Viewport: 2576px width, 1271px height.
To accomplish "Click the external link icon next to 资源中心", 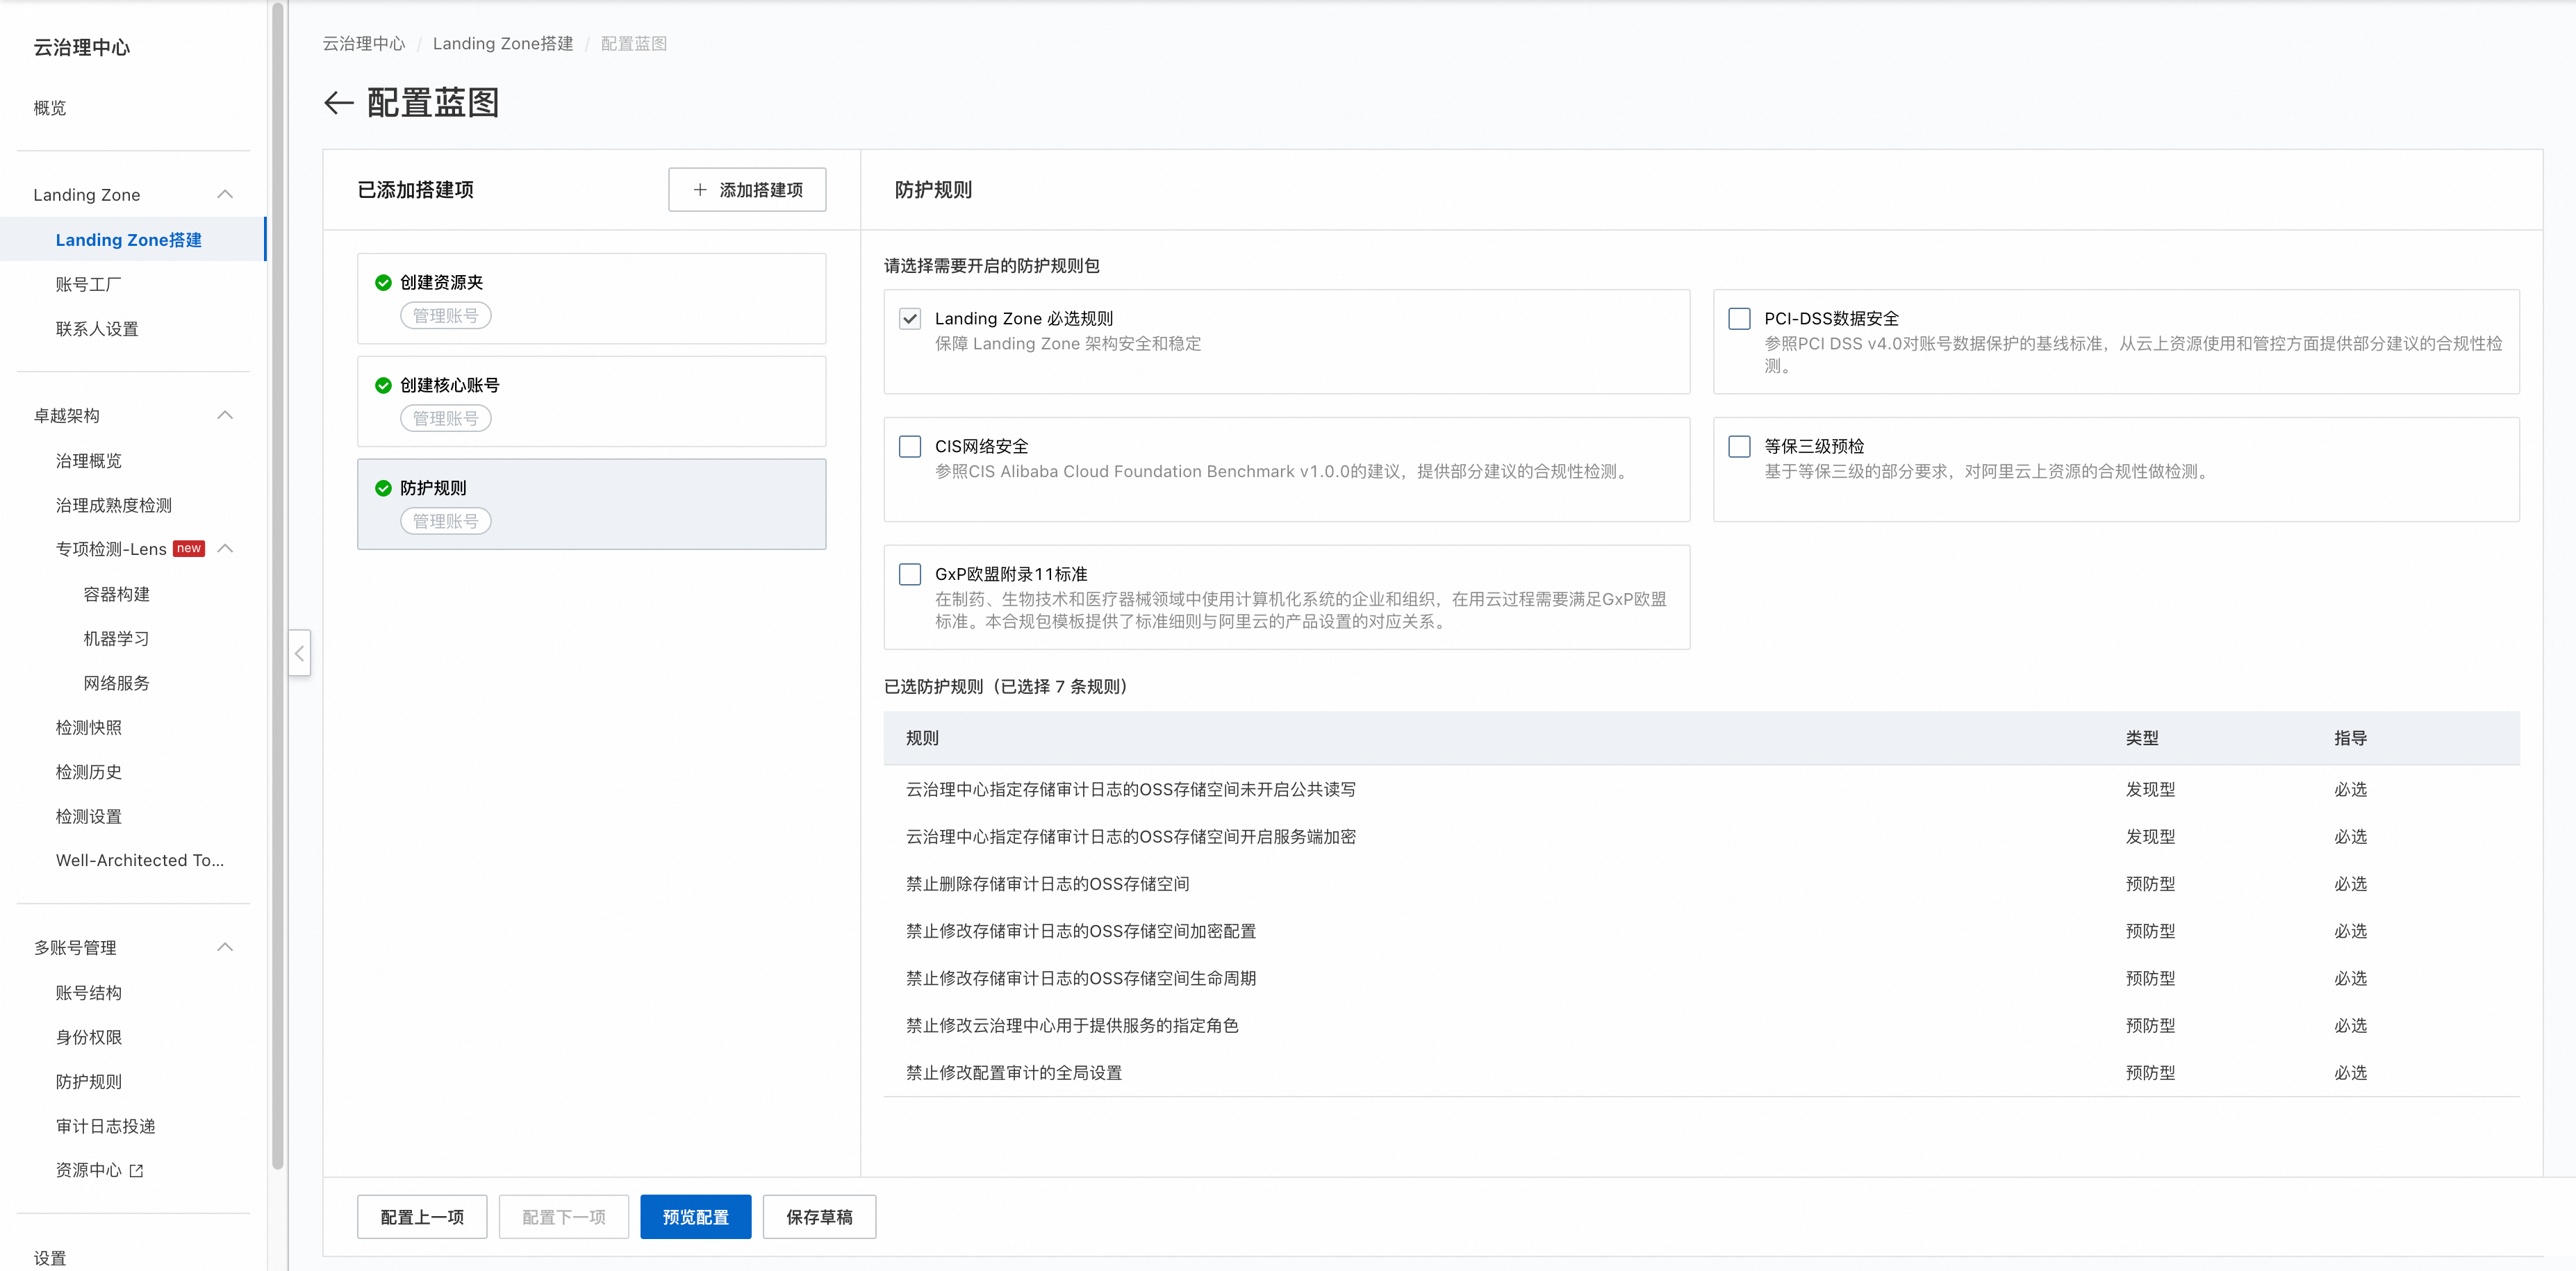I will coord(137,1170).
